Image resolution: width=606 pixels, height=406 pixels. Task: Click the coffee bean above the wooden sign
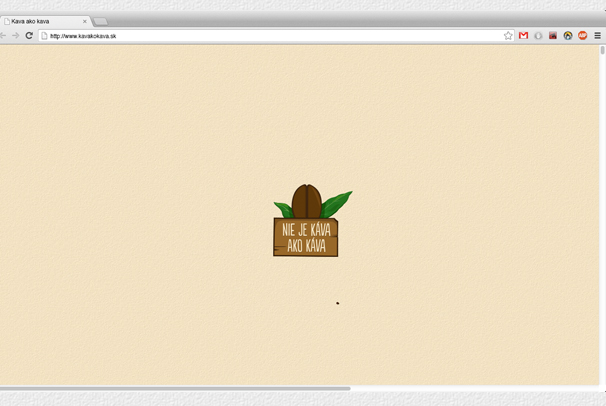click(x=306, y=201)
